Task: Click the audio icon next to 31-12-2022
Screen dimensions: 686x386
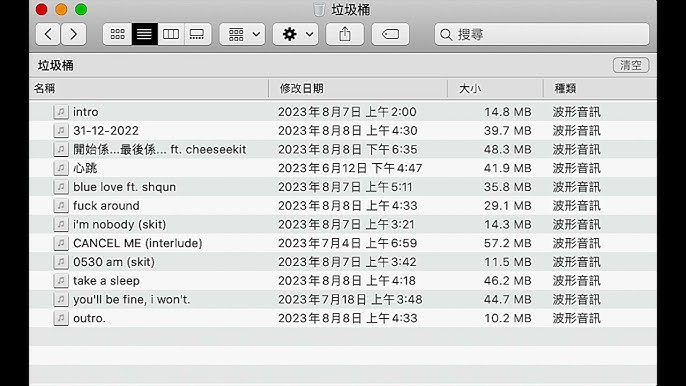Action: coord(61,130)
